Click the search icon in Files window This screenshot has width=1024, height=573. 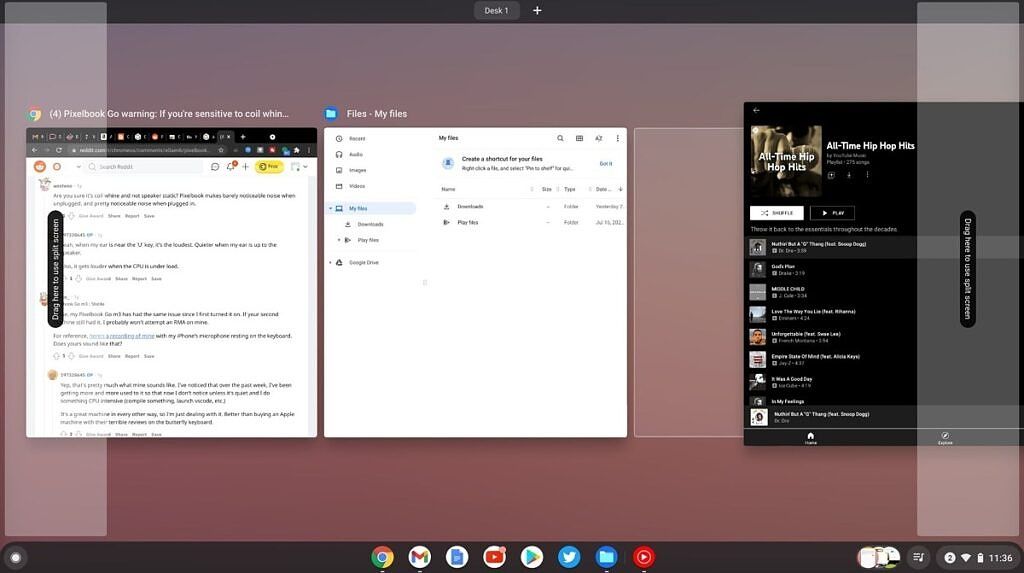click(560, 139)
